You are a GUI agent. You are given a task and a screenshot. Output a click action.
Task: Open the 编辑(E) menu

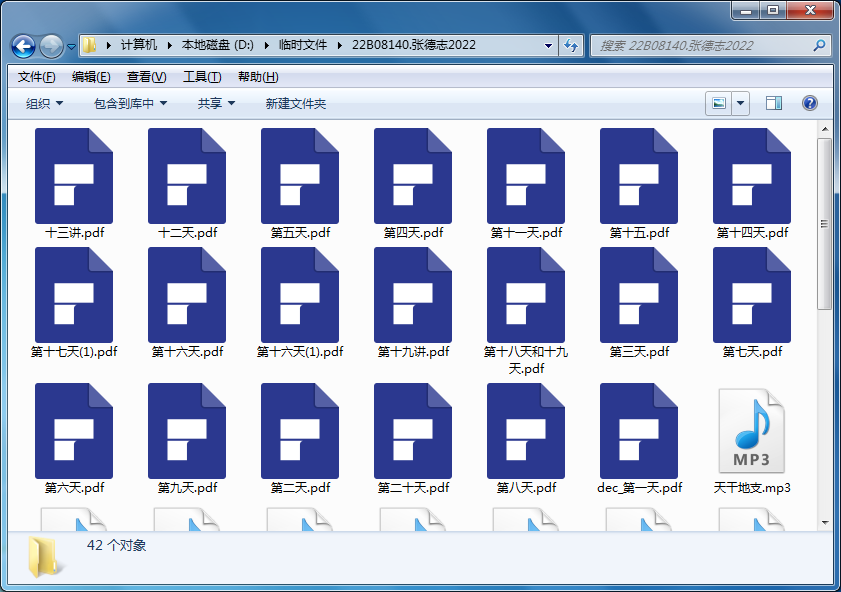tap(91, 77)
